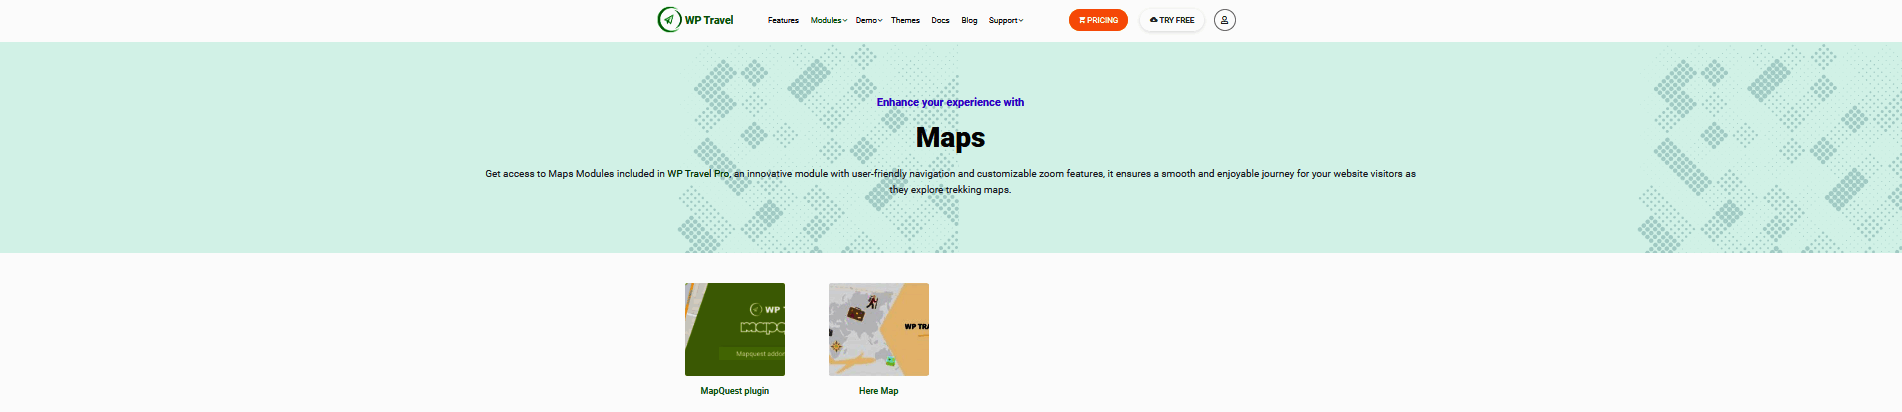Open the Docs link
Image resolution: width=1902 pixels, height=412 pixels.
pyautogui.click(x=940, y=20)
